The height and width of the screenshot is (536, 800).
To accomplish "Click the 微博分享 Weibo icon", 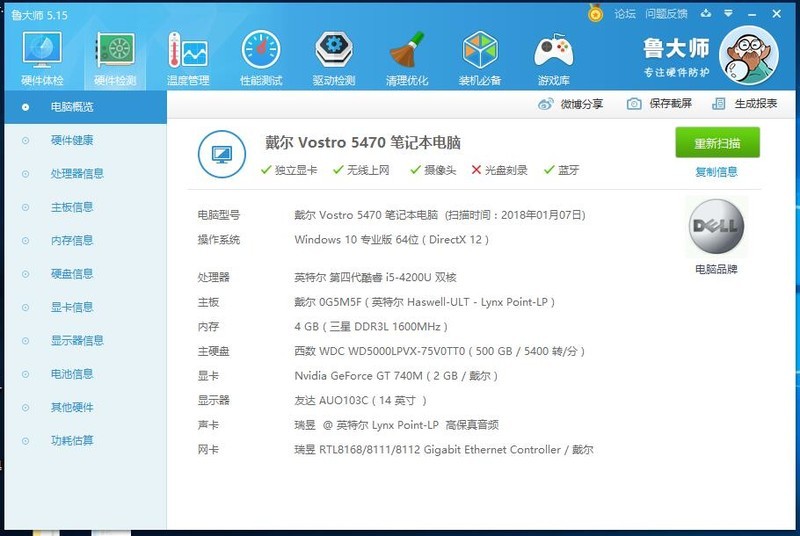I will pos(545,104).
